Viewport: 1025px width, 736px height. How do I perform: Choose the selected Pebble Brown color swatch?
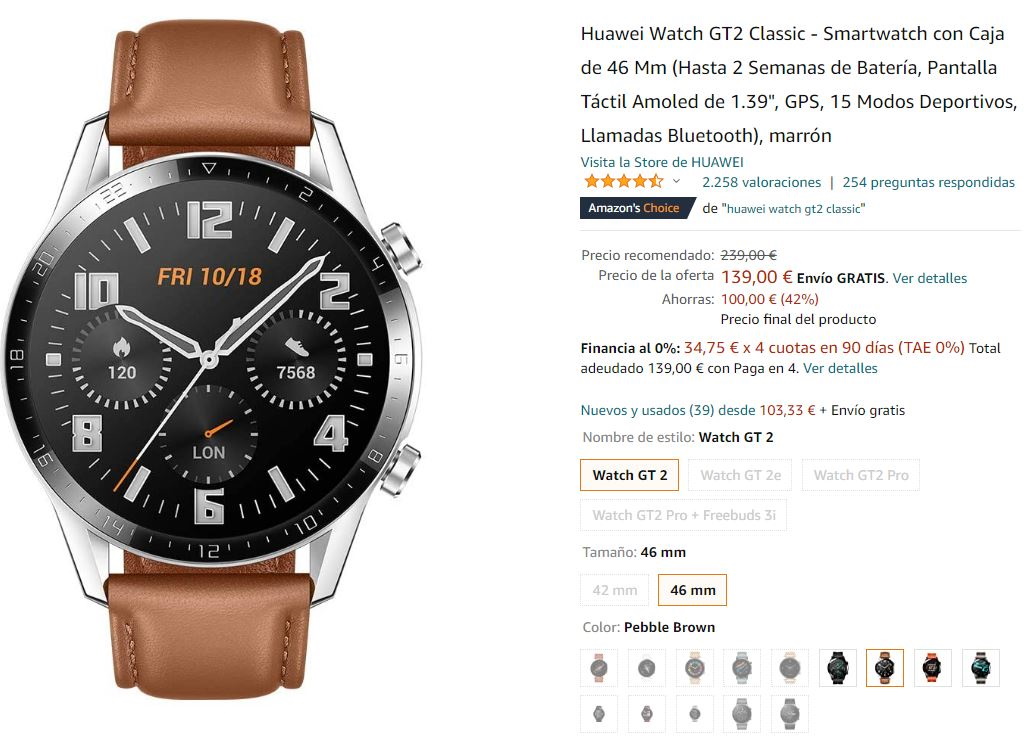coord(885,668)
